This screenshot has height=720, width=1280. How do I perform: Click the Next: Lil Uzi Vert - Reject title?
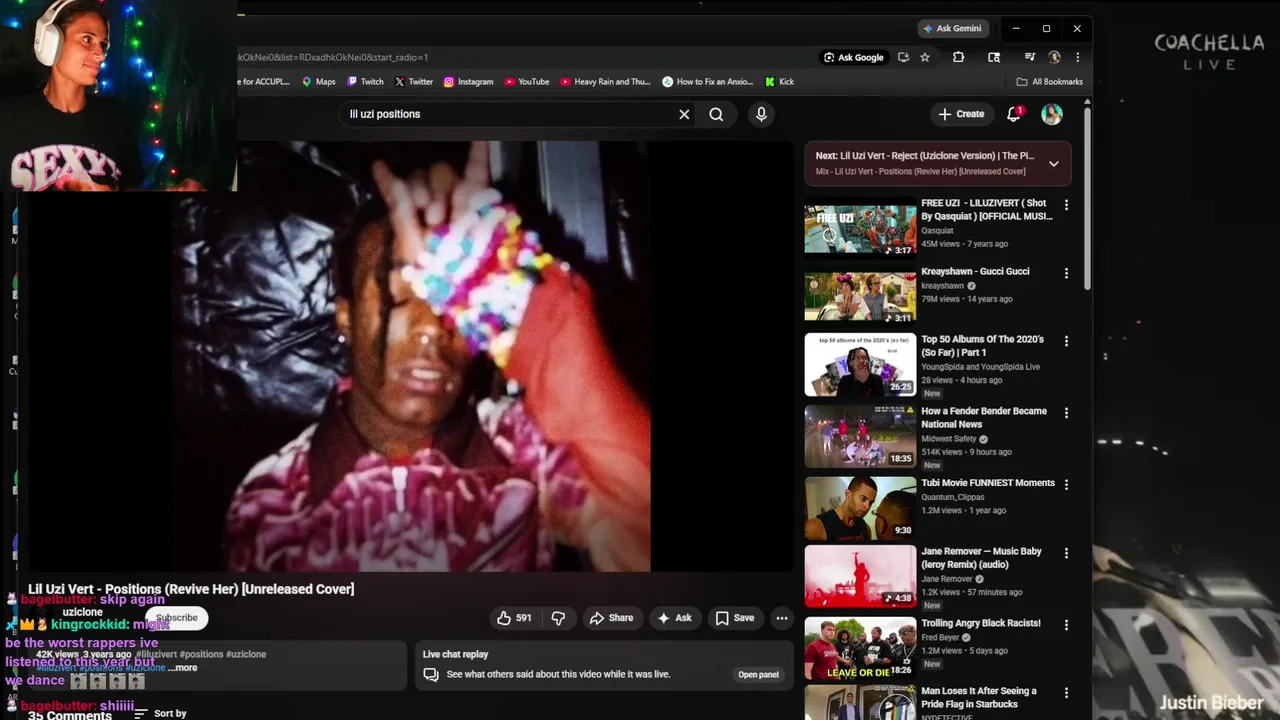click(x=925, y=156)
